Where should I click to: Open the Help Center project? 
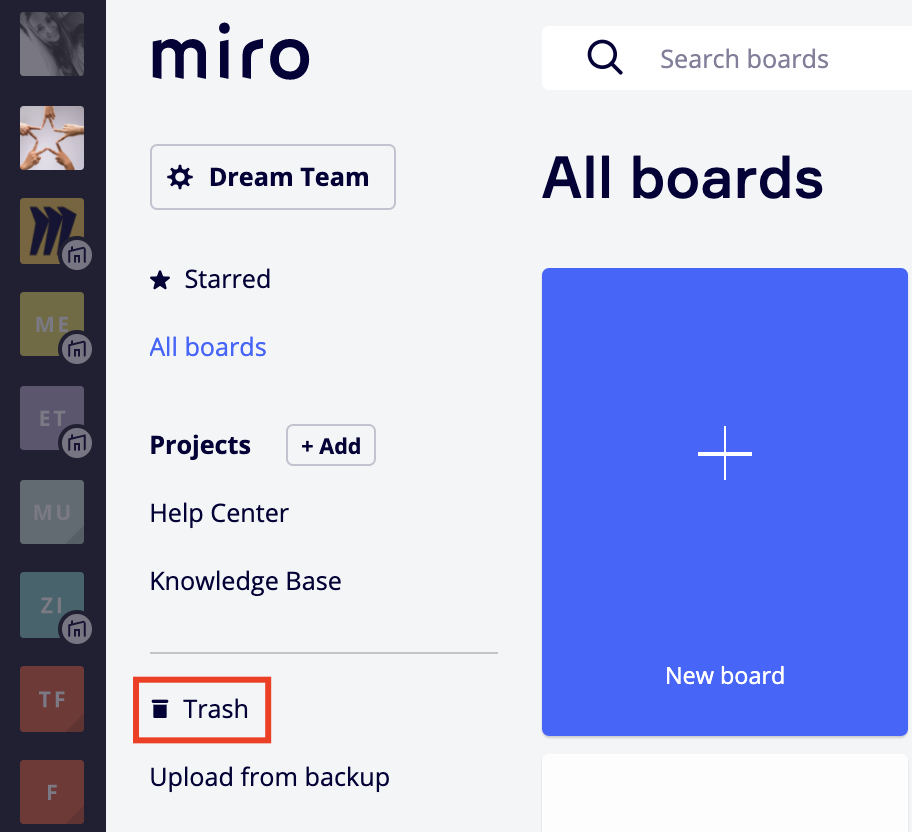219,513
